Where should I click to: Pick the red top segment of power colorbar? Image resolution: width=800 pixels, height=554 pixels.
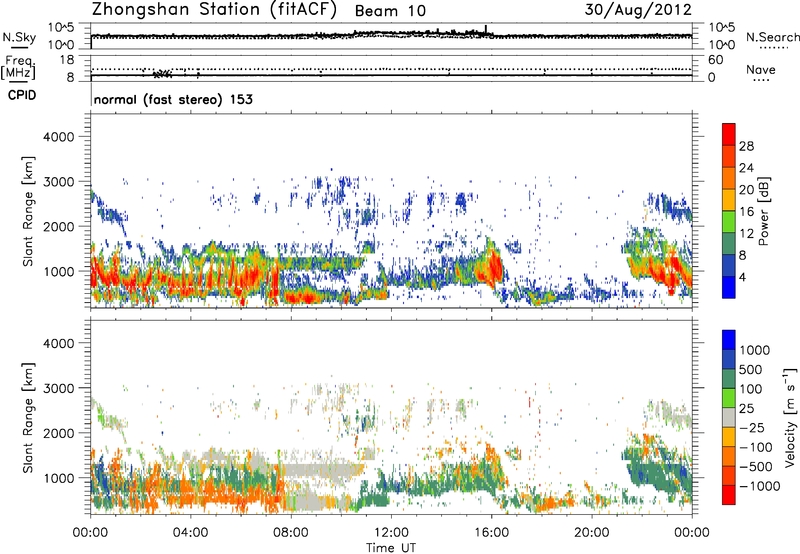click(x=729, y=135)
